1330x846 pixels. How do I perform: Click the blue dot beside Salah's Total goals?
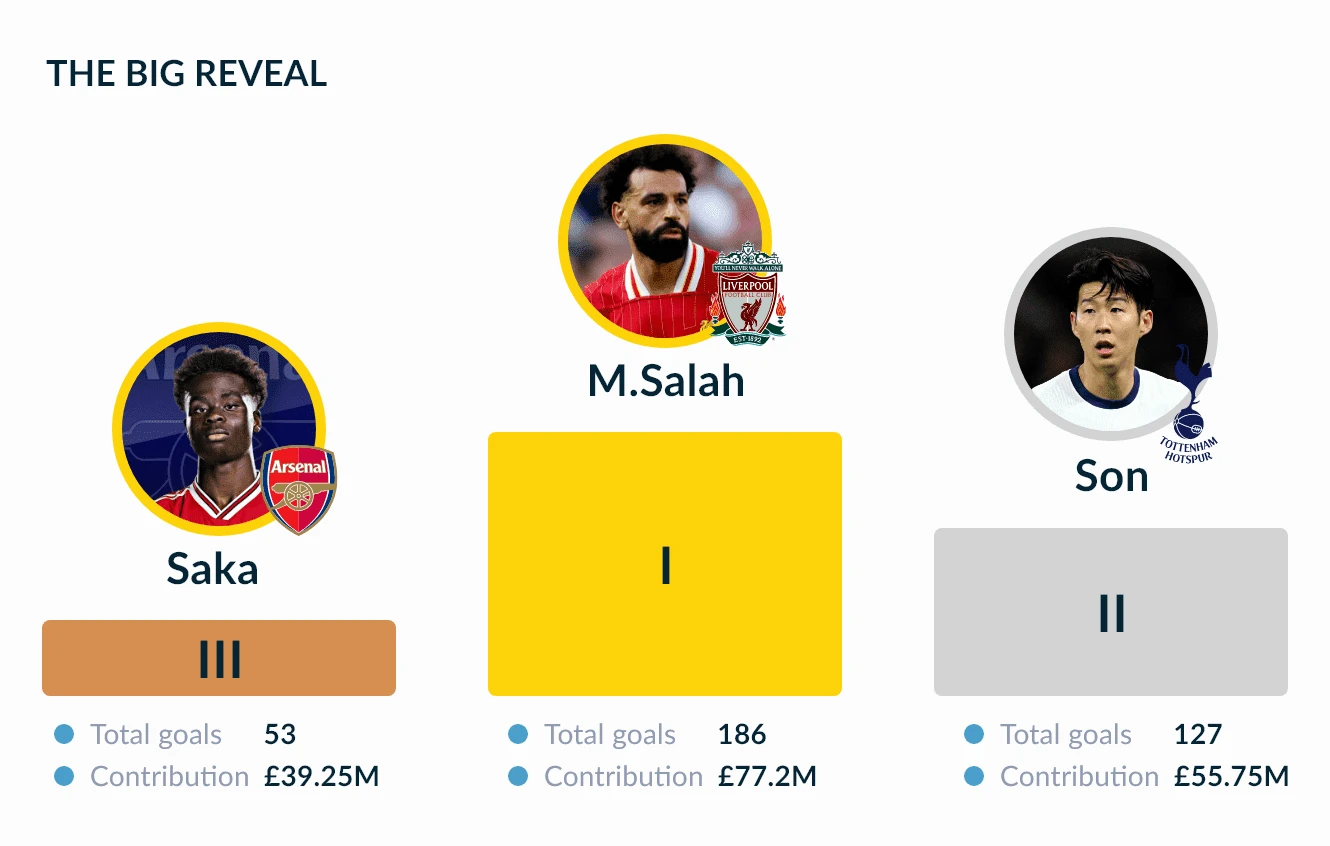[518, 735]
